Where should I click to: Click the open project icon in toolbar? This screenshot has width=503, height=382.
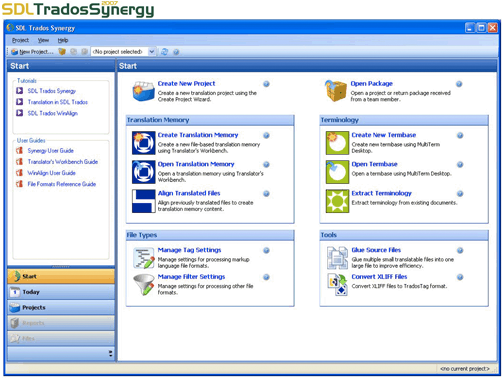[x=62, y=52]
